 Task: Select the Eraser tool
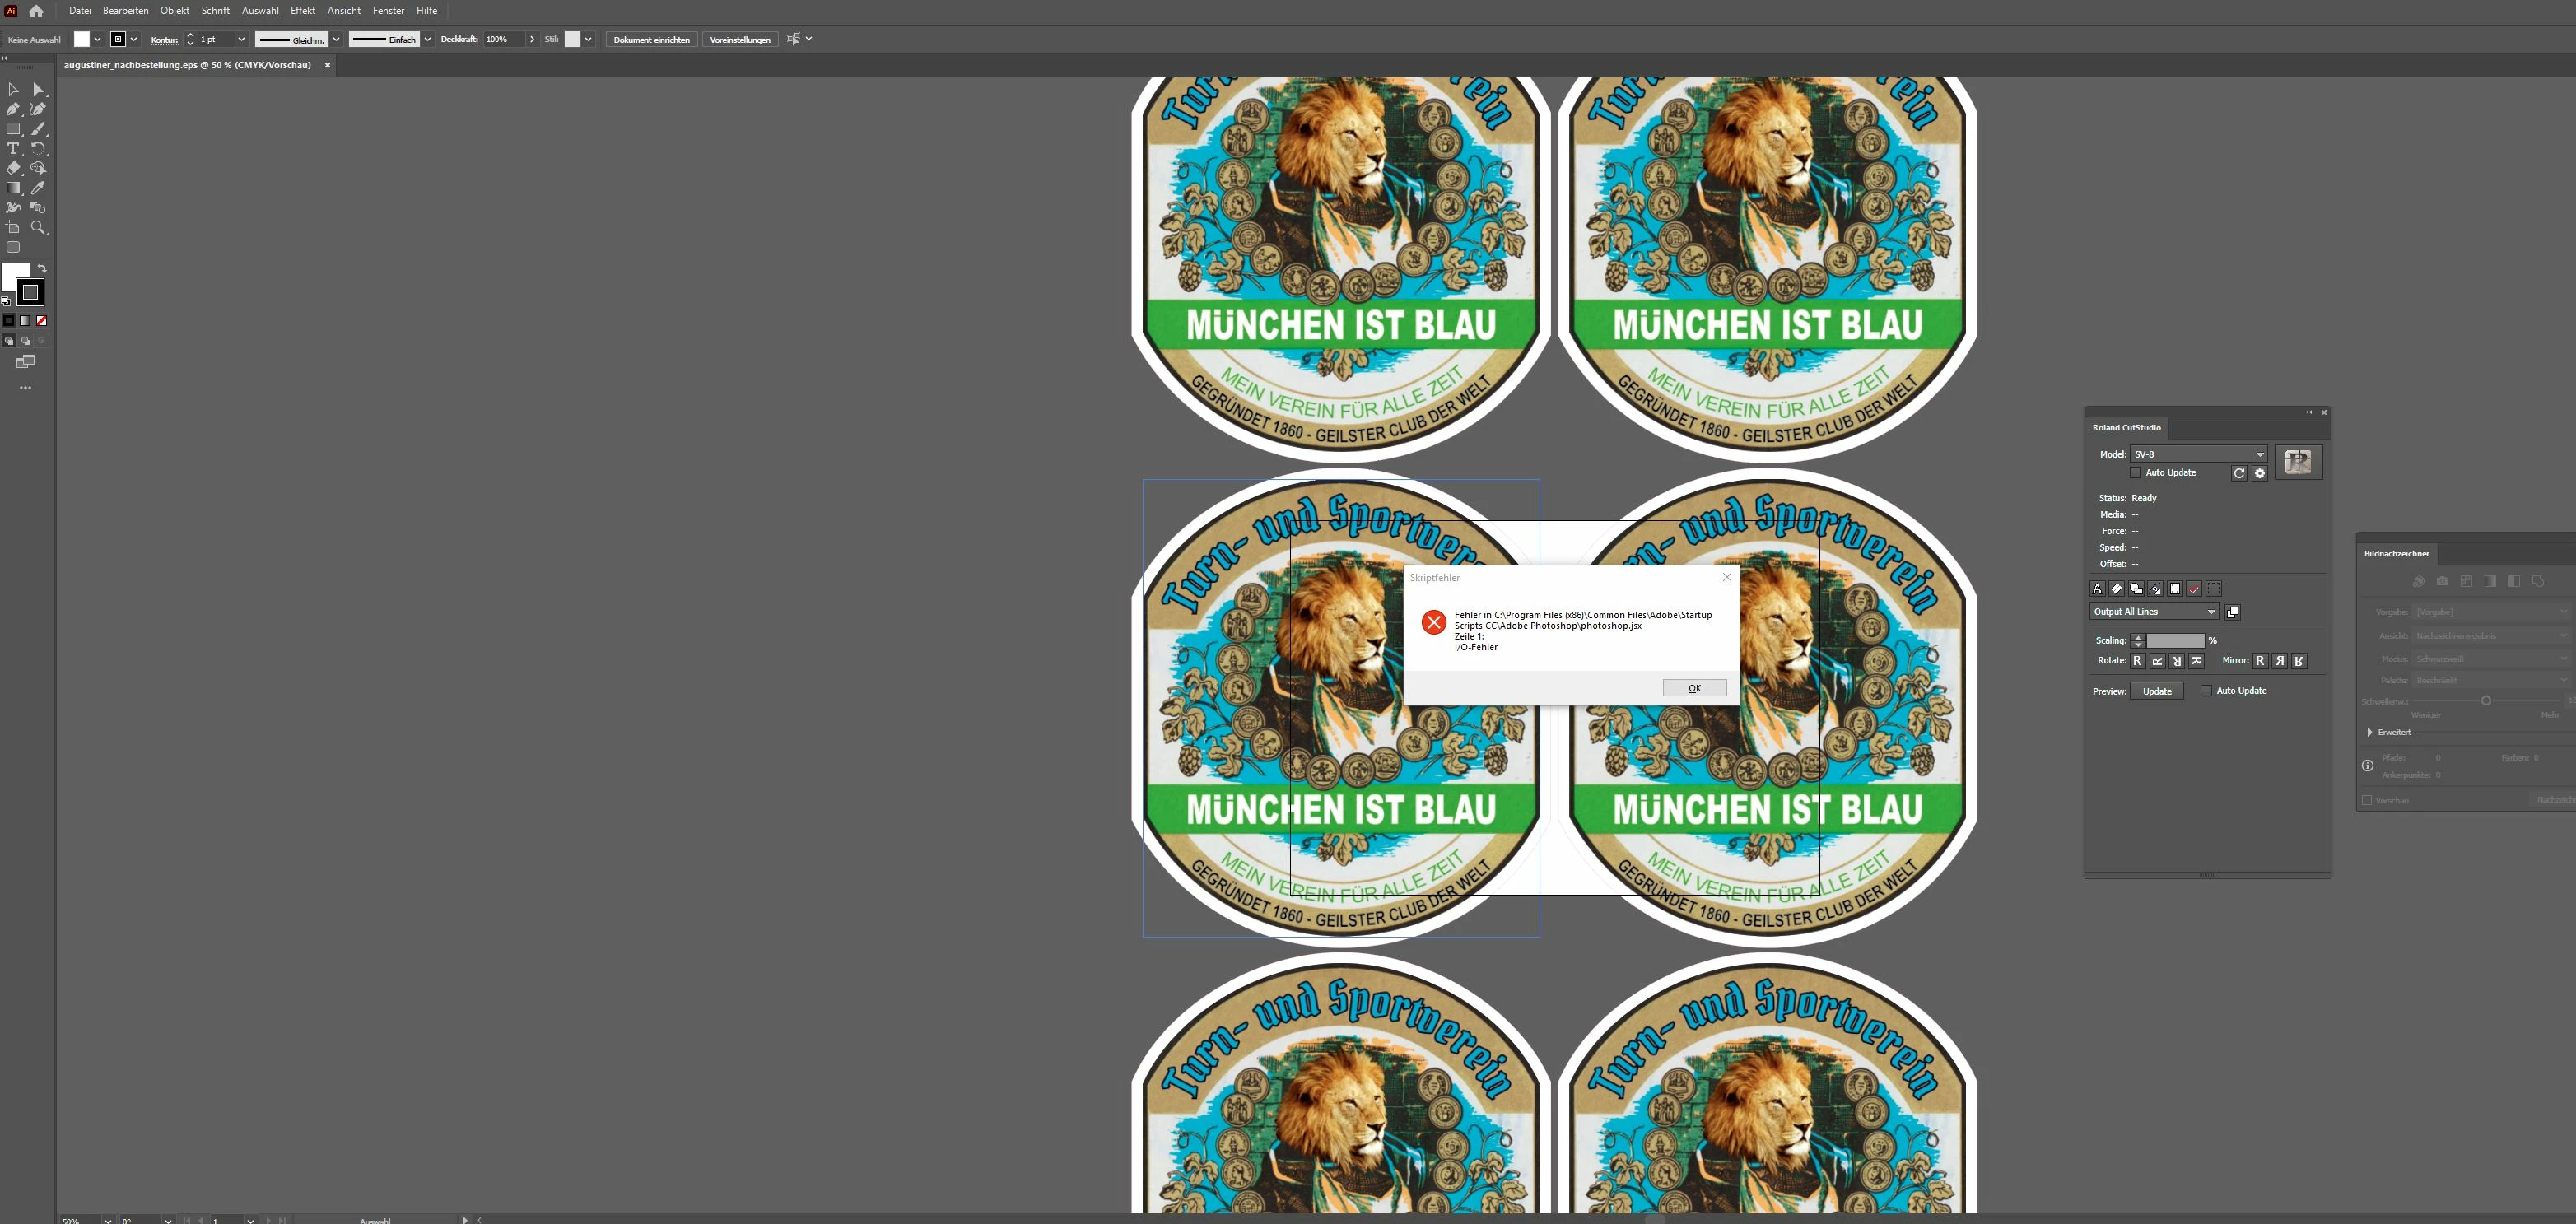(x=13, y=168)
